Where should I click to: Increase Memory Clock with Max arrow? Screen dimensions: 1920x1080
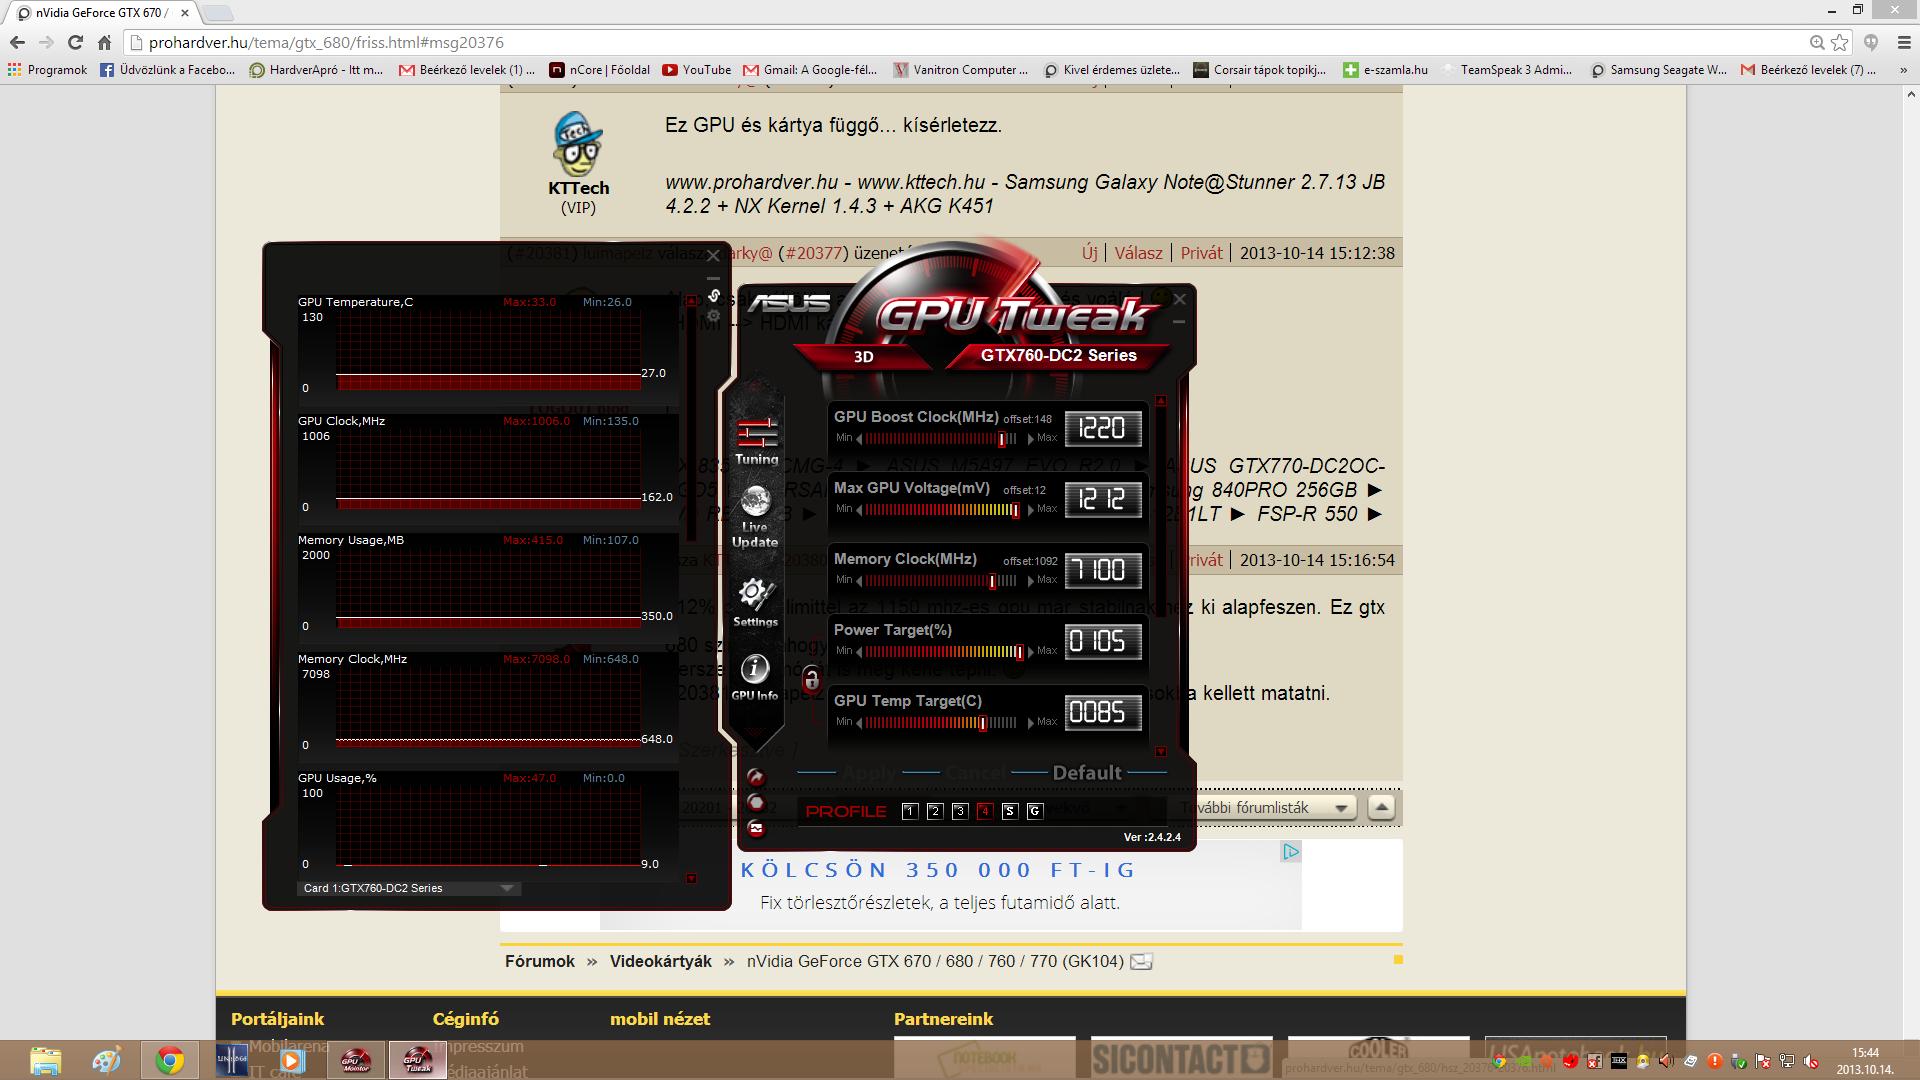click(x=1031, y=581)
